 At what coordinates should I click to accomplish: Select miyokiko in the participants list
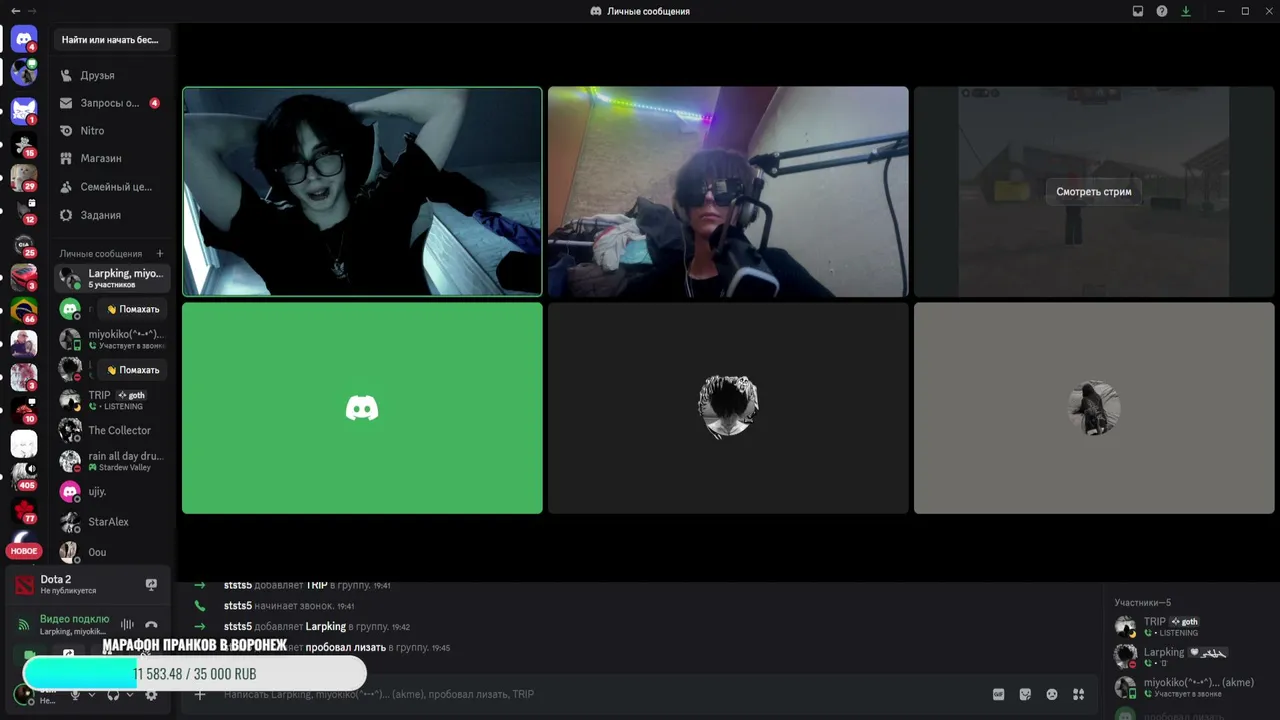[x=1190, y=687]
